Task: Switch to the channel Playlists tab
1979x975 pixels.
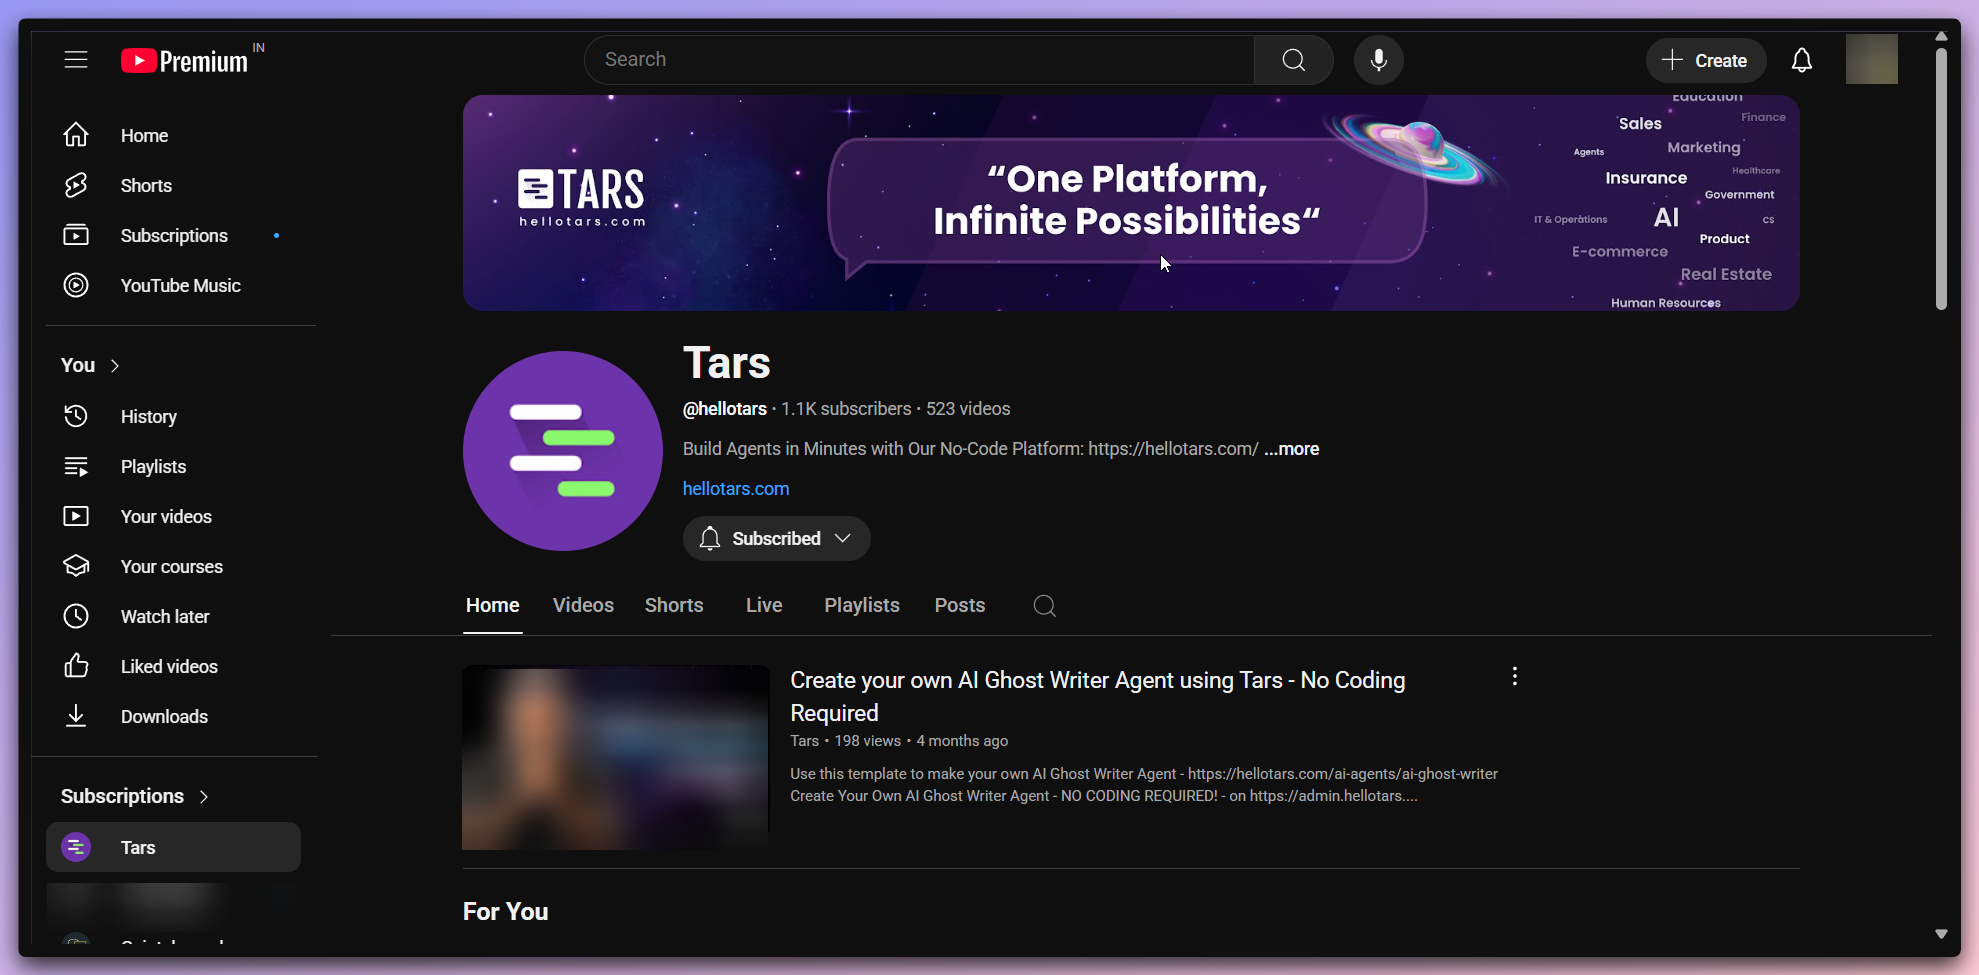Action: click(x=862, y=605)
